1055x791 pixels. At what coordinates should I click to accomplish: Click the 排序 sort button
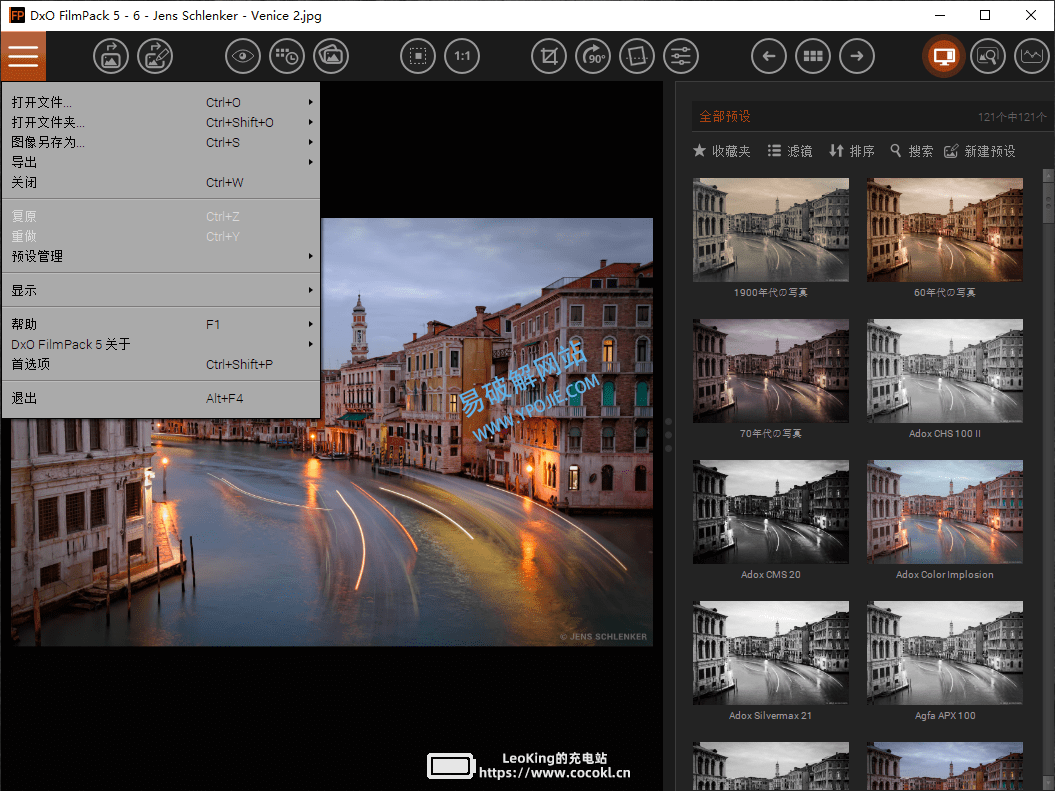pyautogui.click(x=852, y=151)
